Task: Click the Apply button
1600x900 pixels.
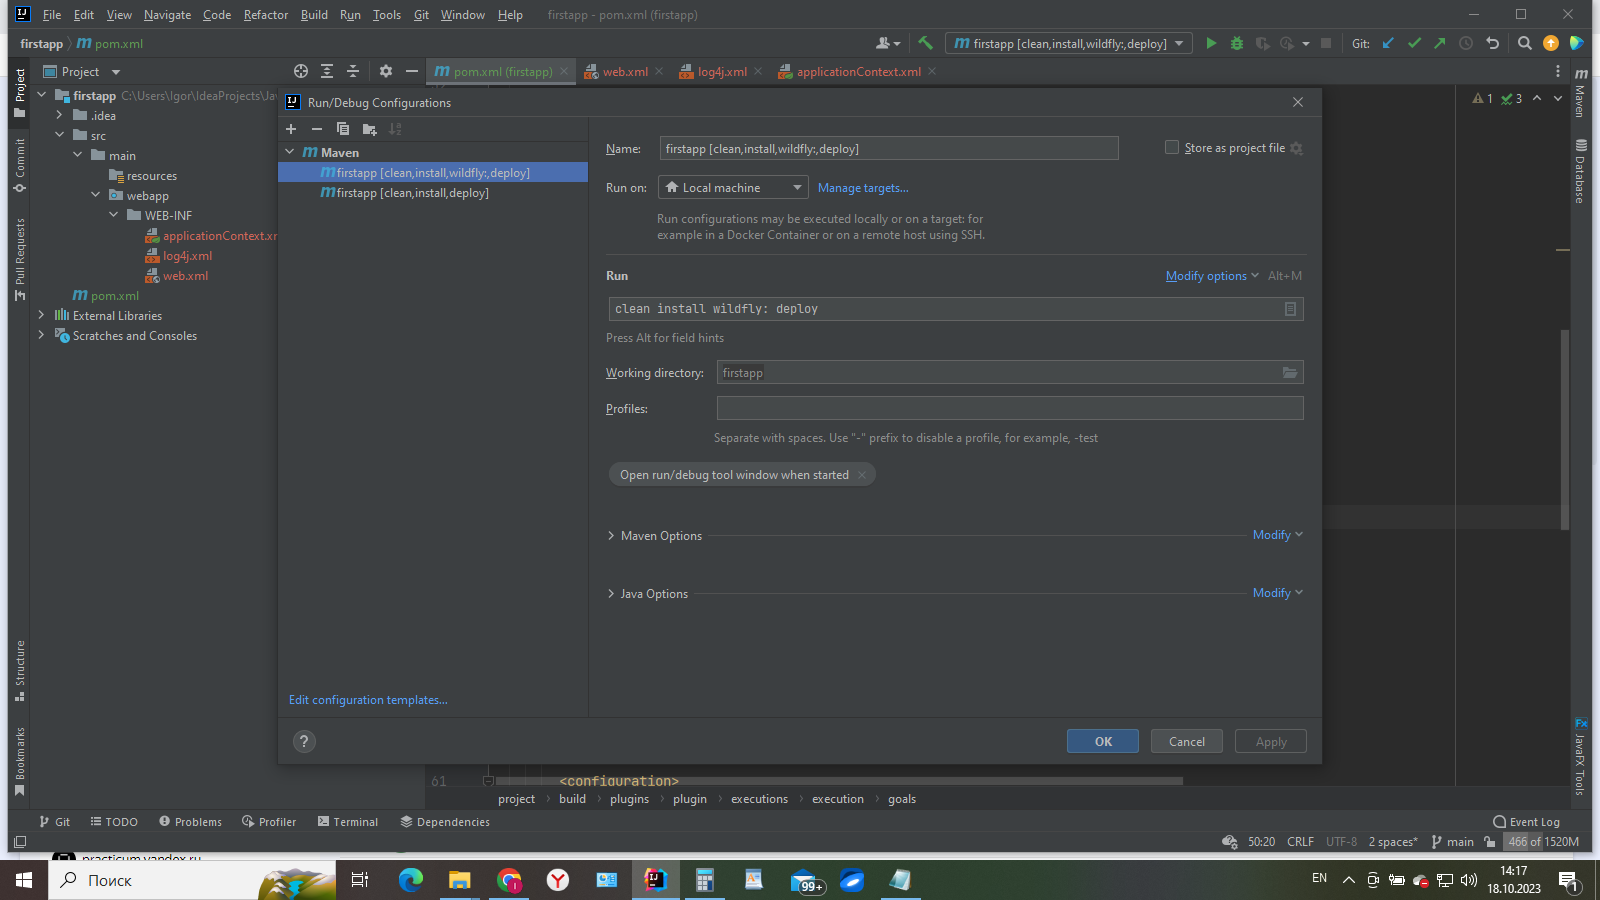Action: point(1271,741)
